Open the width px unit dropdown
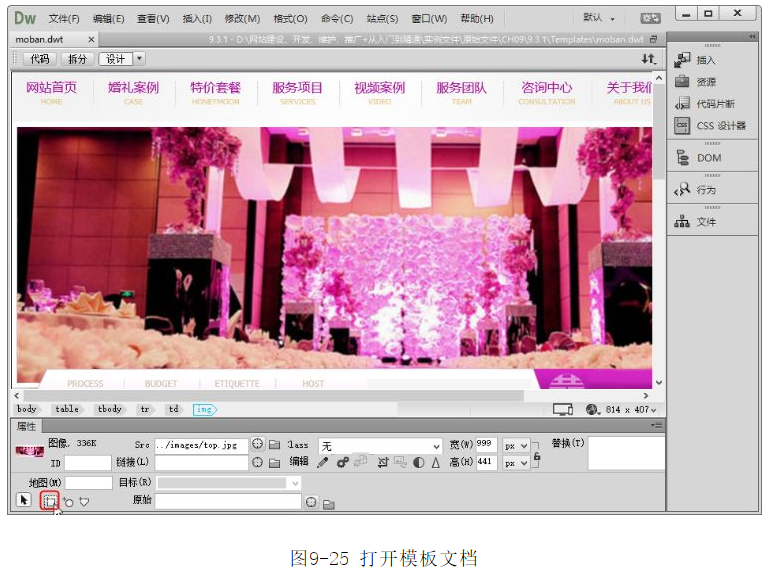The image size is (770, 571). click(516, 445)
